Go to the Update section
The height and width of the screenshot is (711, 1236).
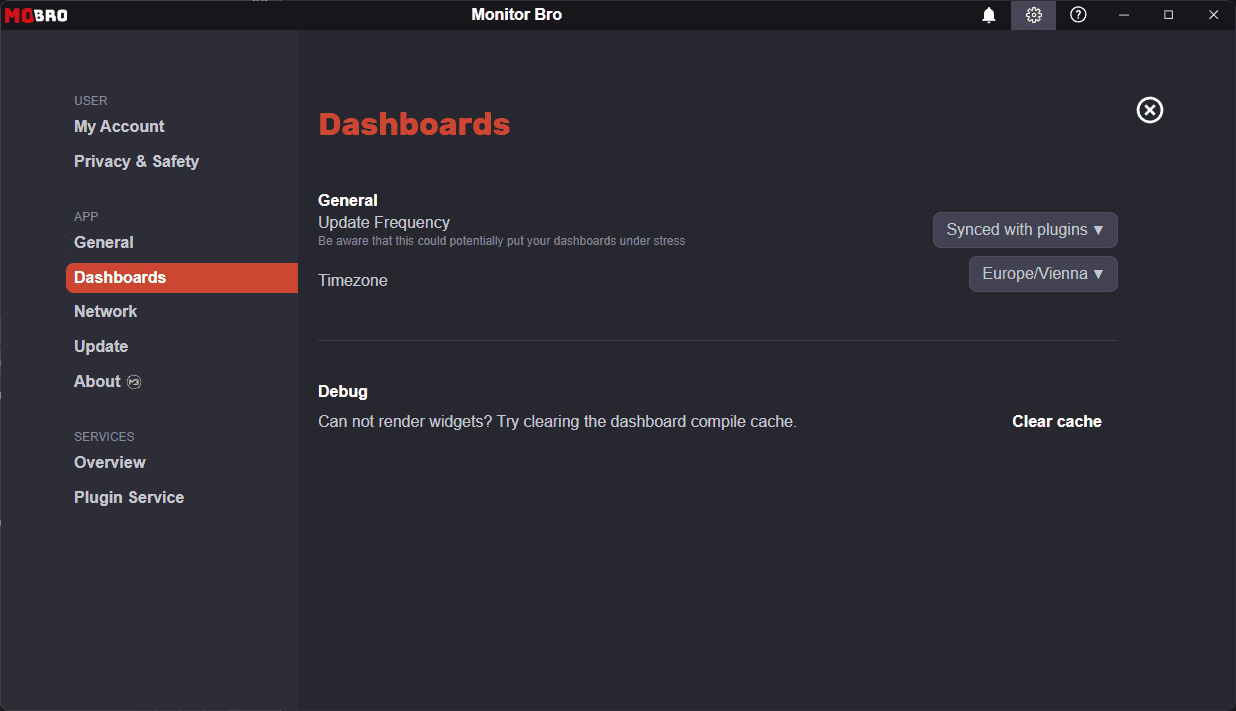tap(100, 346)
